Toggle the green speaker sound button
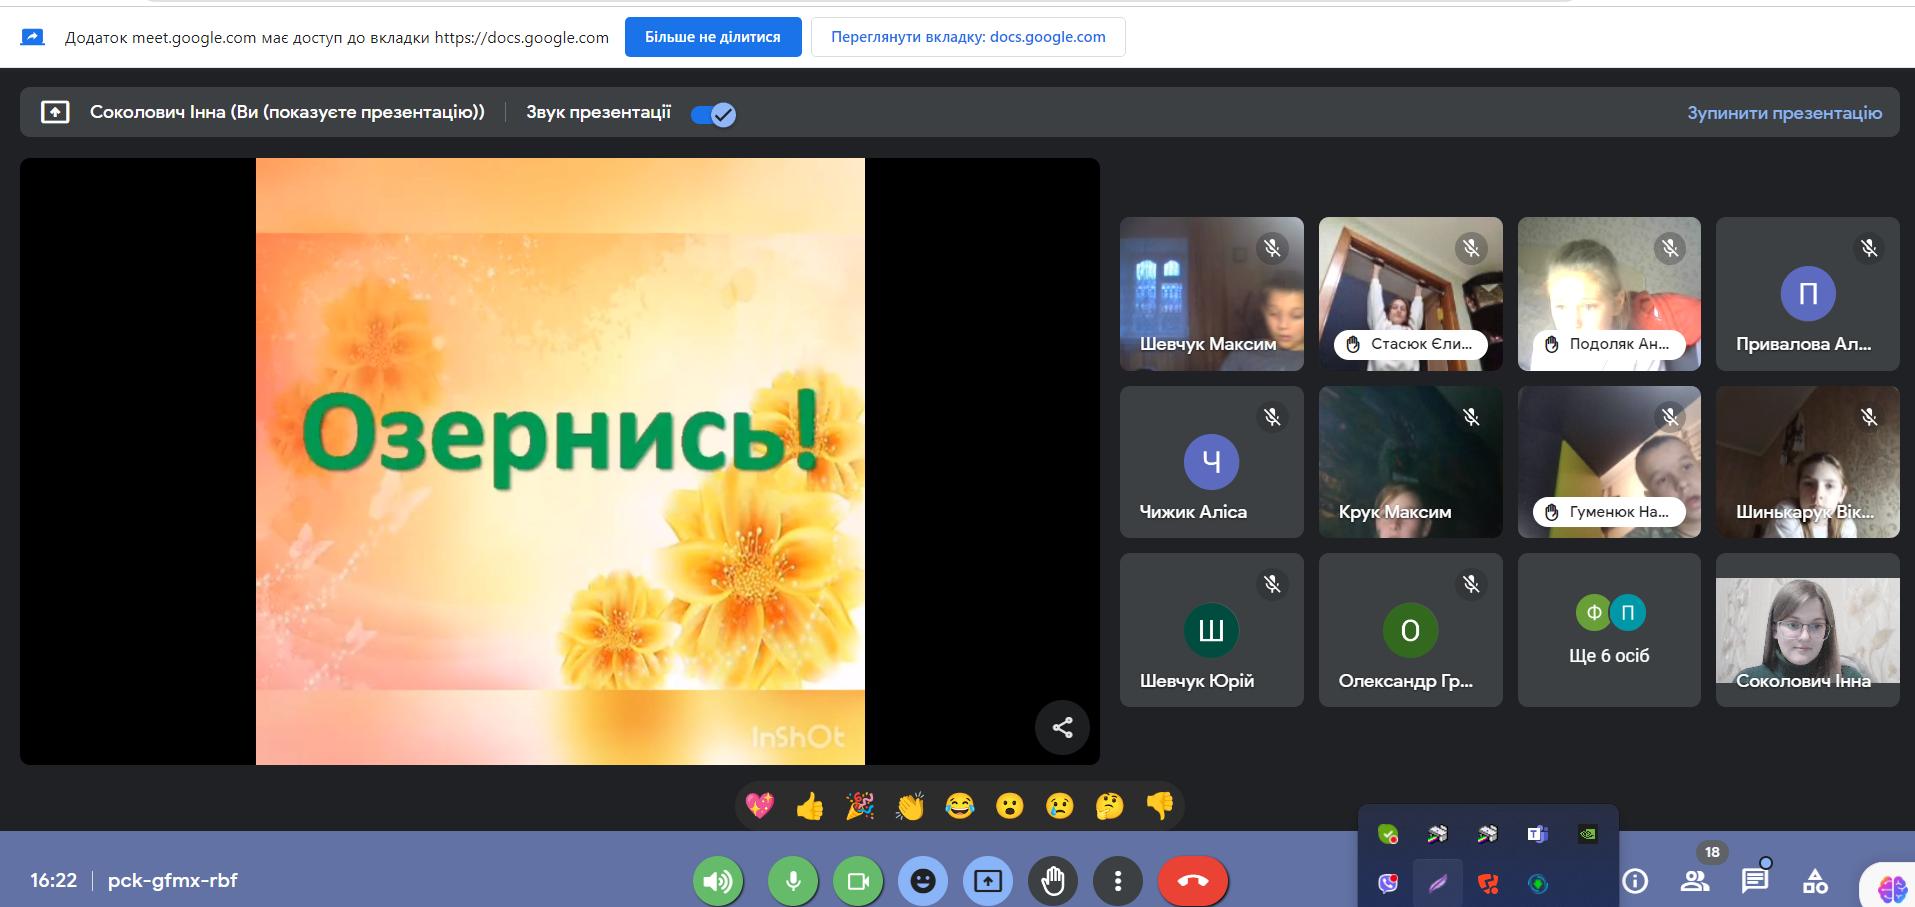Viewport: 1915px width, 907px height. pyautogui.click(x=718, y=881)
